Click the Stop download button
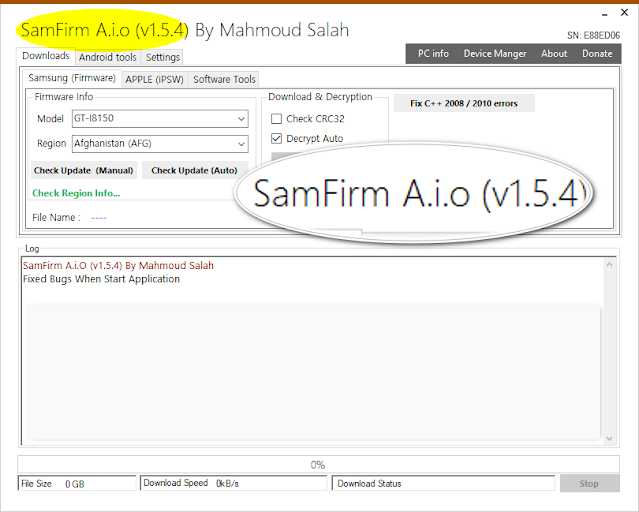 [589, 483]
